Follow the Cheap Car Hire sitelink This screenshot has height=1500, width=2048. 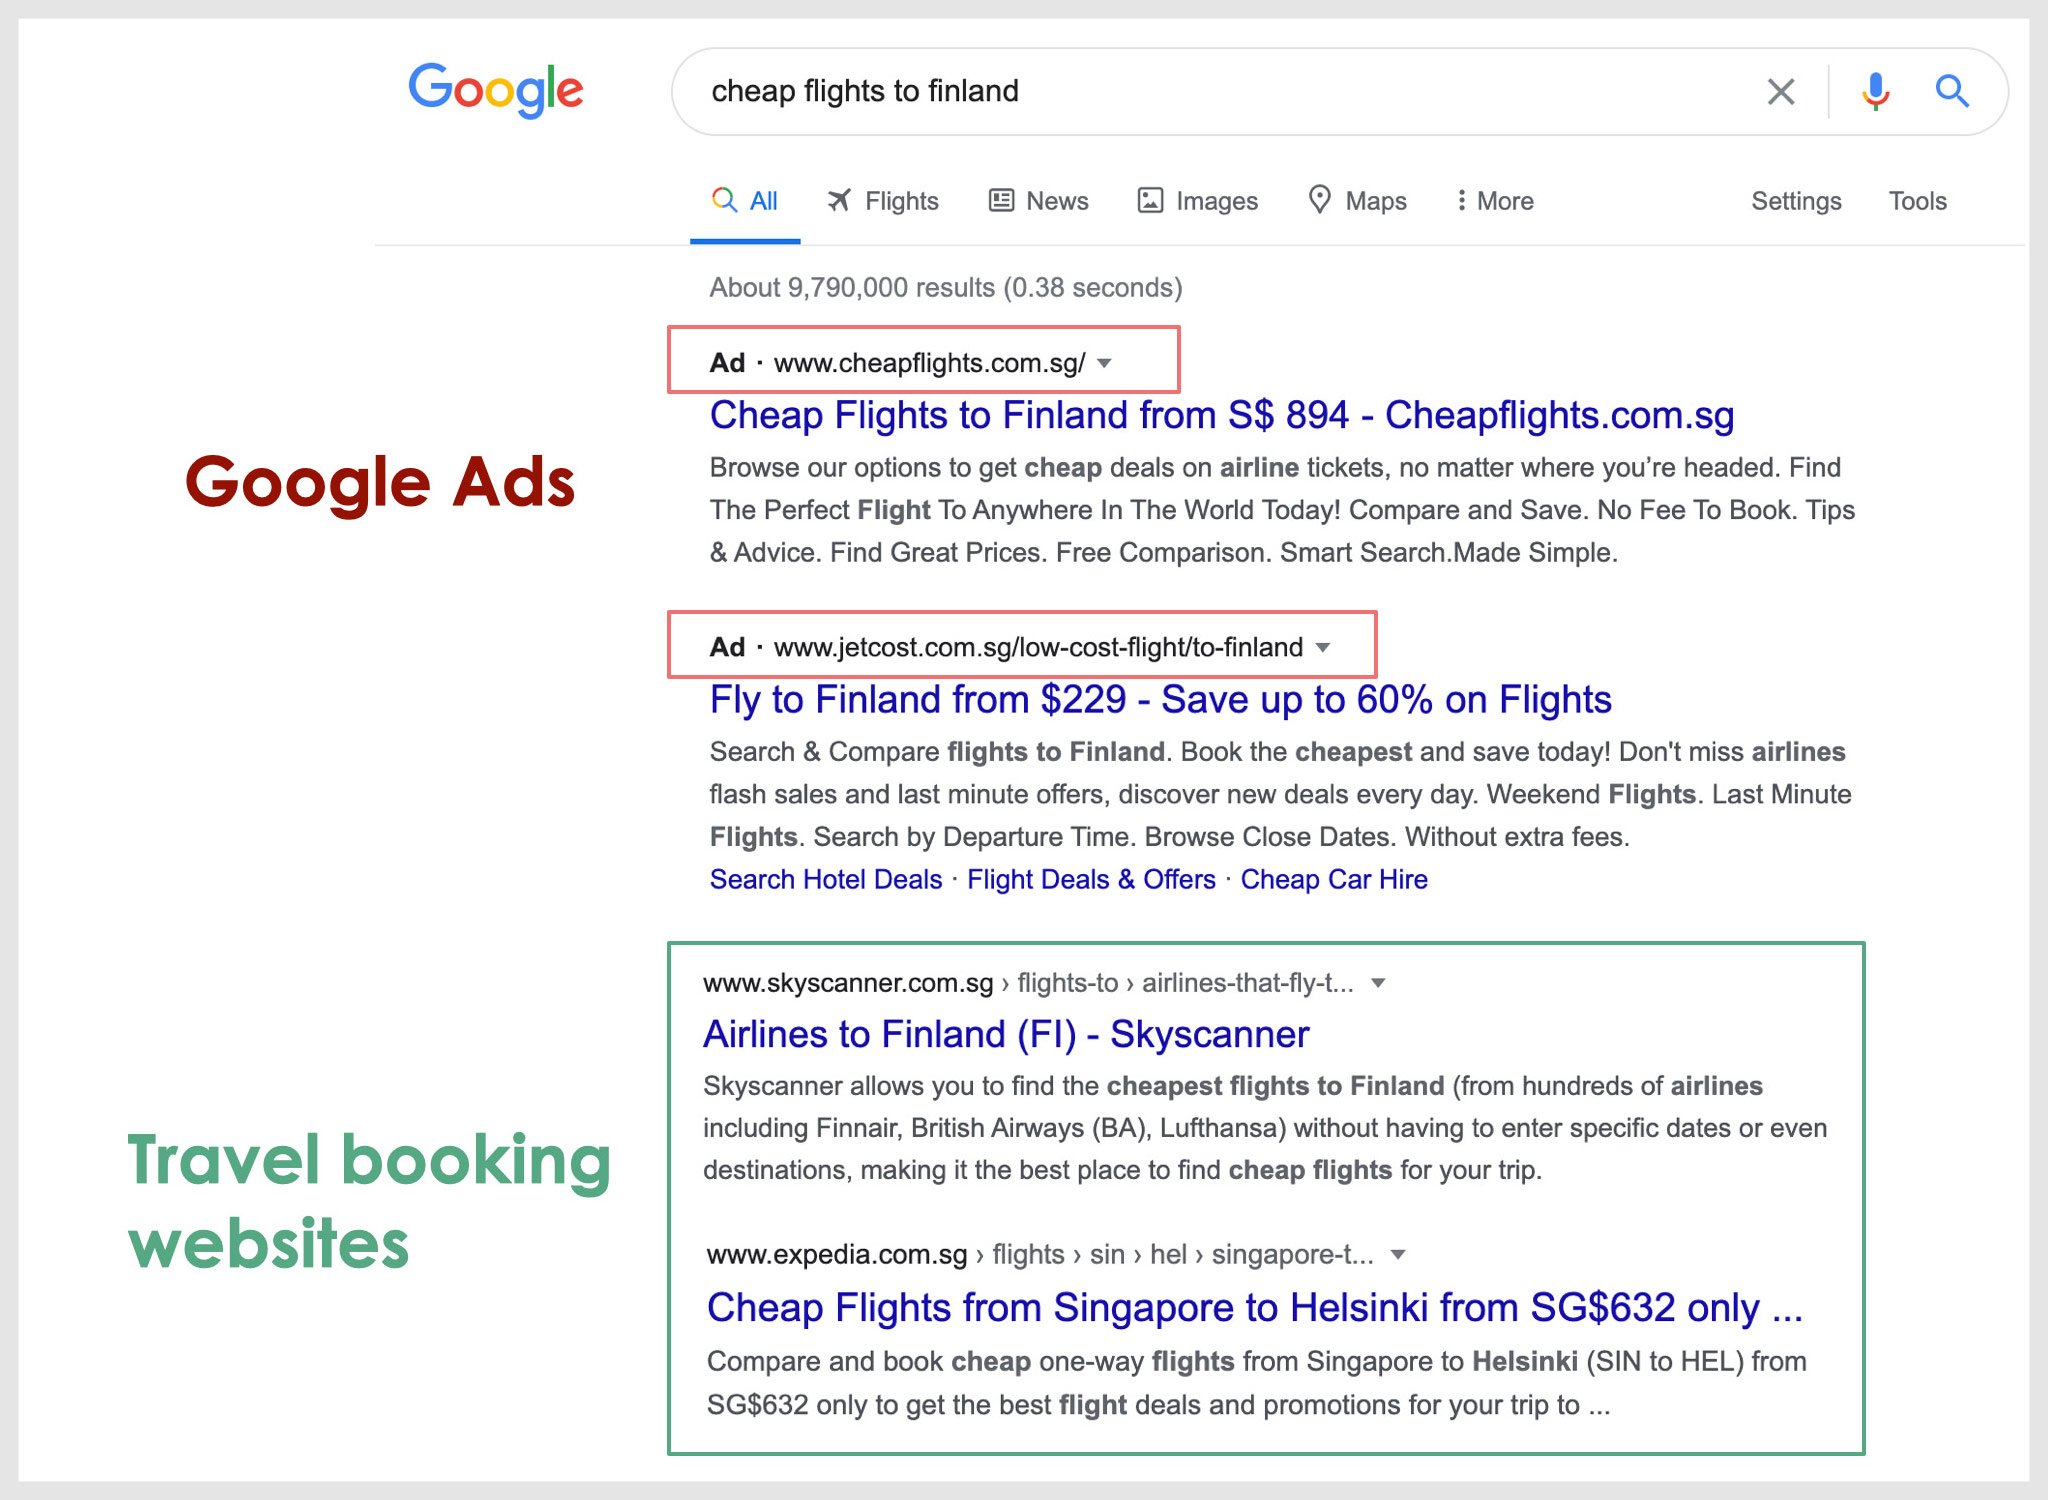point(1334,880)
